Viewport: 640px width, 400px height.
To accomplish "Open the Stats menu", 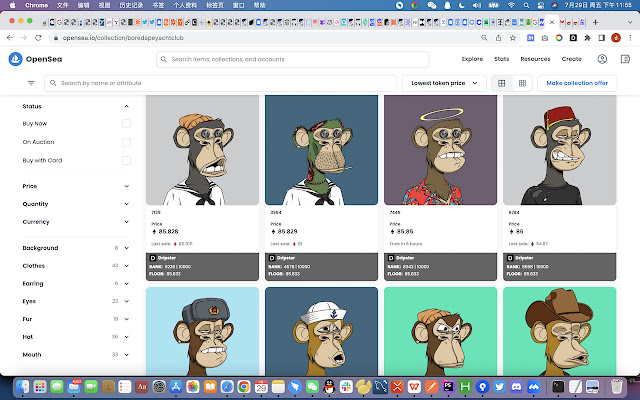I will tap(502, 59).
